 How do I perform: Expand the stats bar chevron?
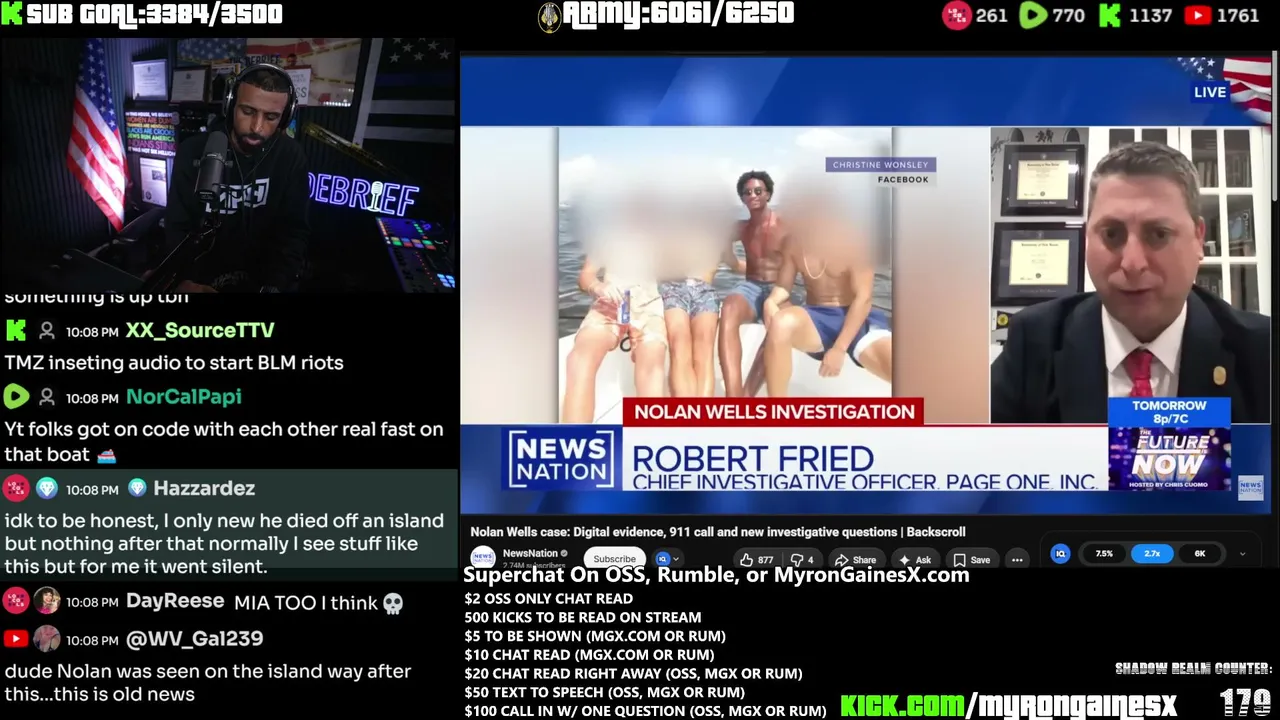click(1242, 553)
